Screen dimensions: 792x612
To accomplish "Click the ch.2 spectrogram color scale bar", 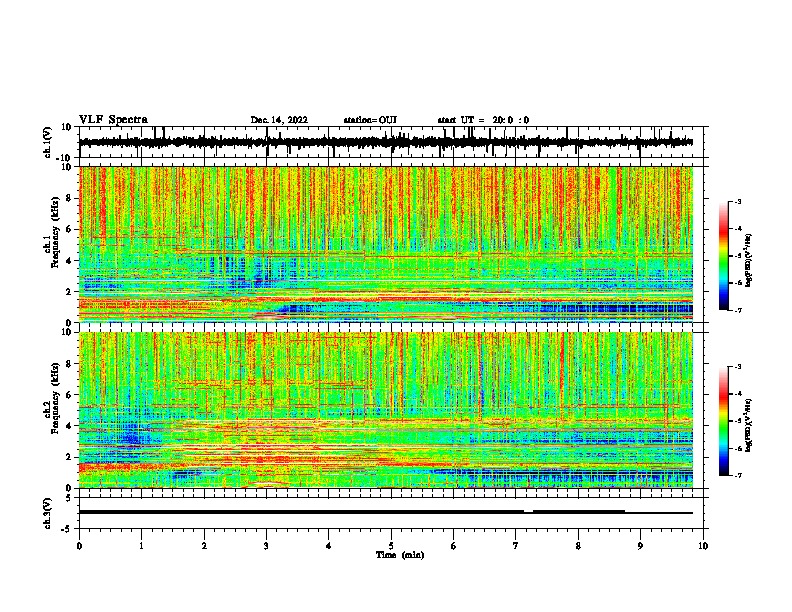I will click(724, 421).
